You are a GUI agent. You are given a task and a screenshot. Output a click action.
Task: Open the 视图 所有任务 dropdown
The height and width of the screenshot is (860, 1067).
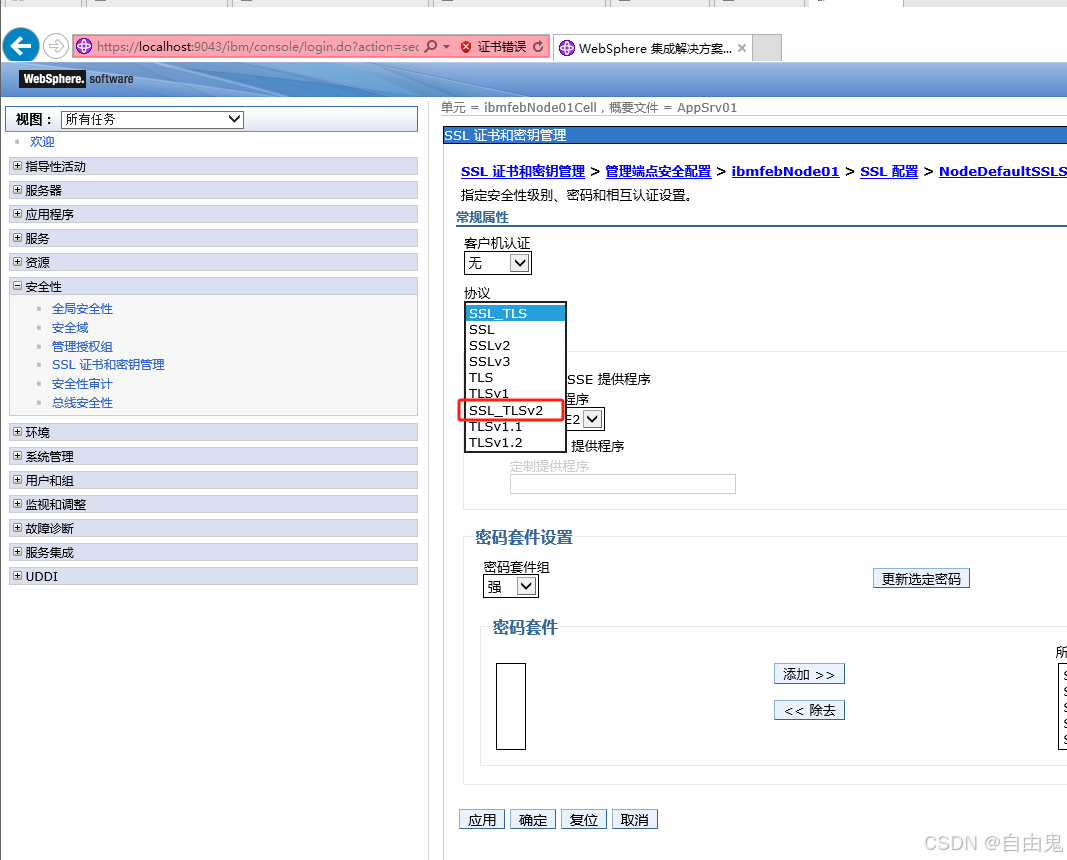152,119
